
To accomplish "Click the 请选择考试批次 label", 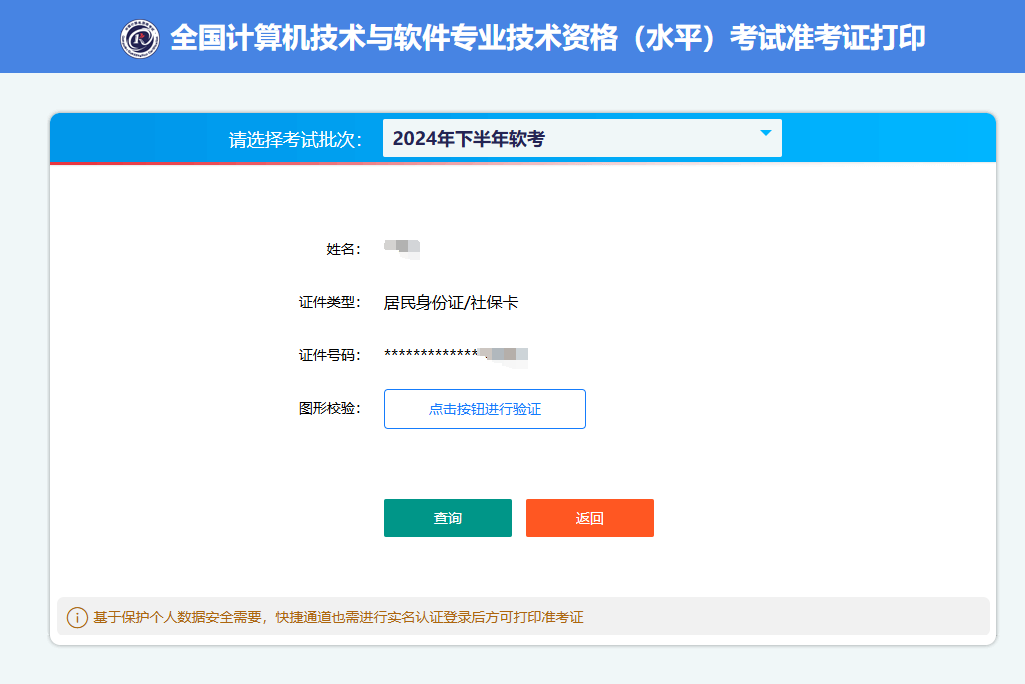I will pyautogui.click(x=295, y=139).
